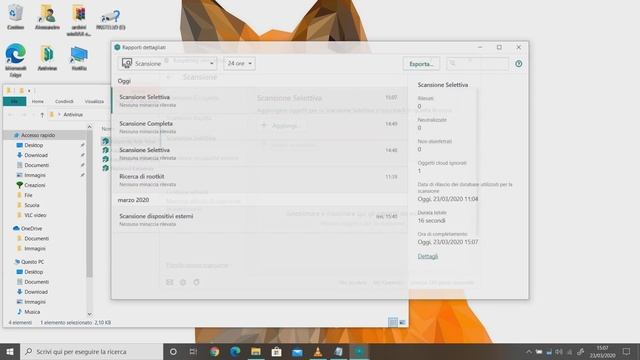Click the help icon in the reports window
This screenshot has width=640, height=360.
(x=518, y=64)
